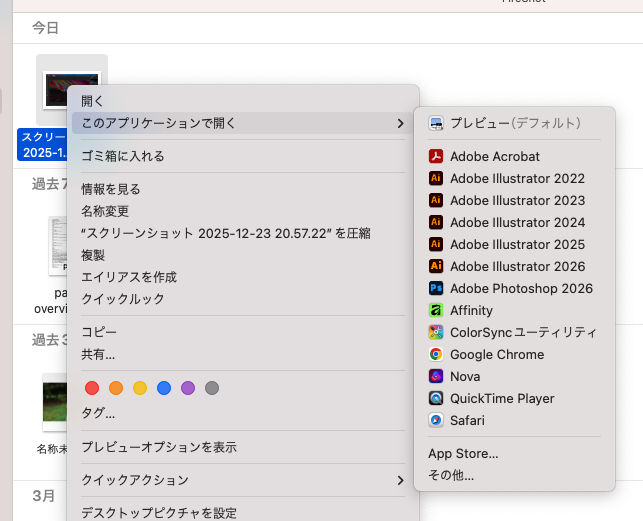Select 情報を見る menu entry
The height and width of the screenshot is (521, 643).
coord(111,189)
